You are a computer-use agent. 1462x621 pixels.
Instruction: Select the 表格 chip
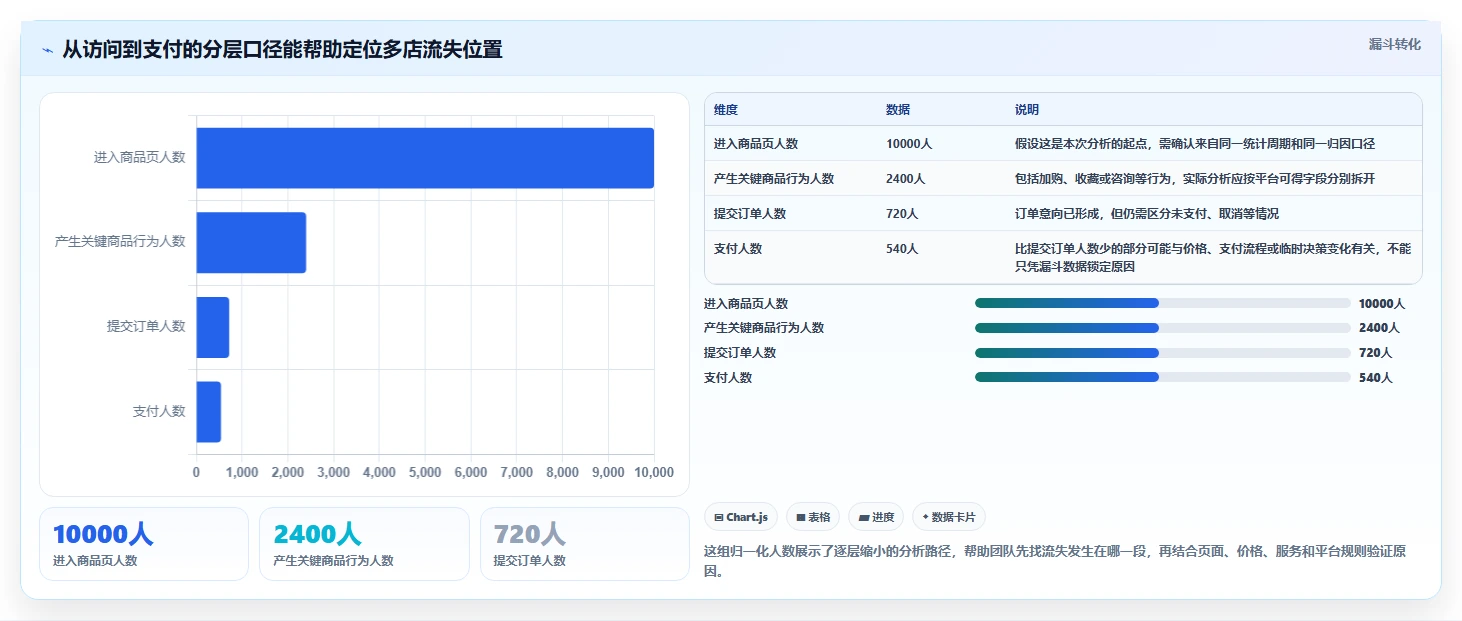813,517
